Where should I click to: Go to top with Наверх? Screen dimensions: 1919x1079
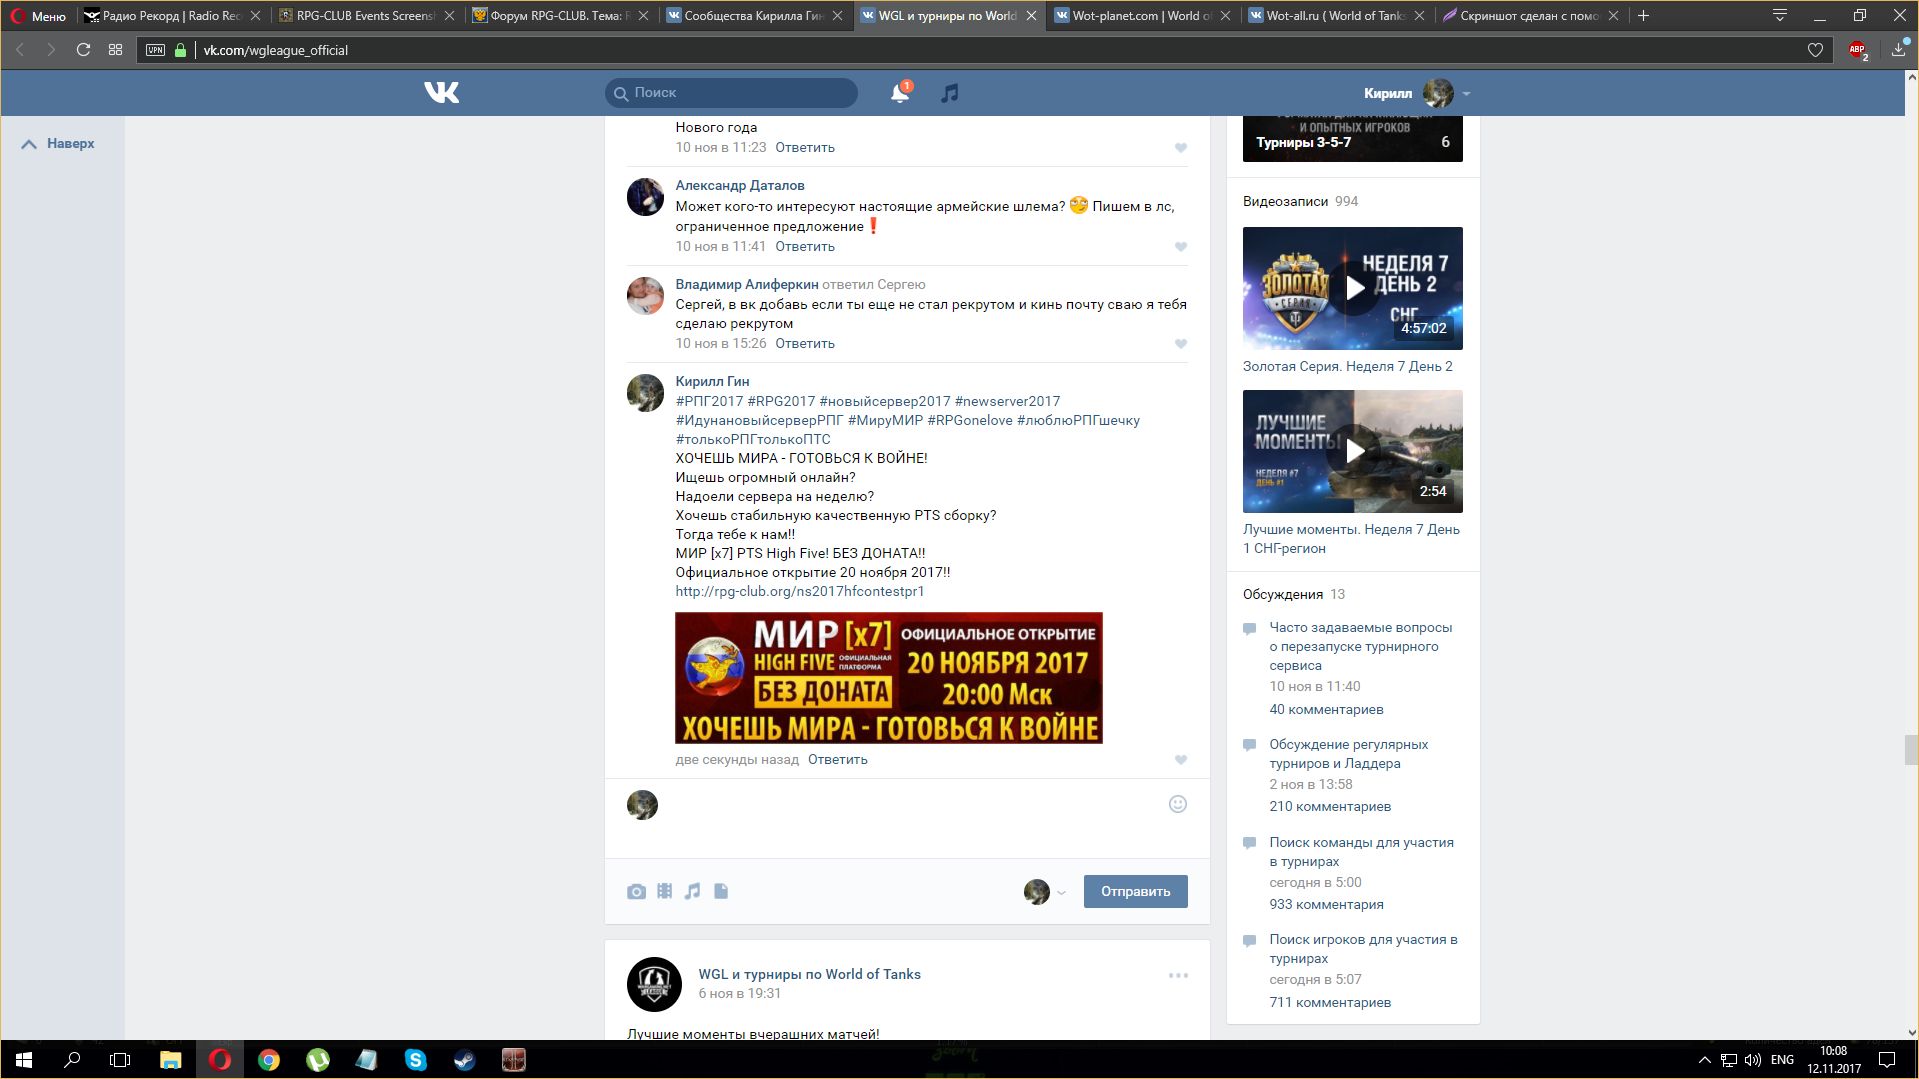[58, 144]
